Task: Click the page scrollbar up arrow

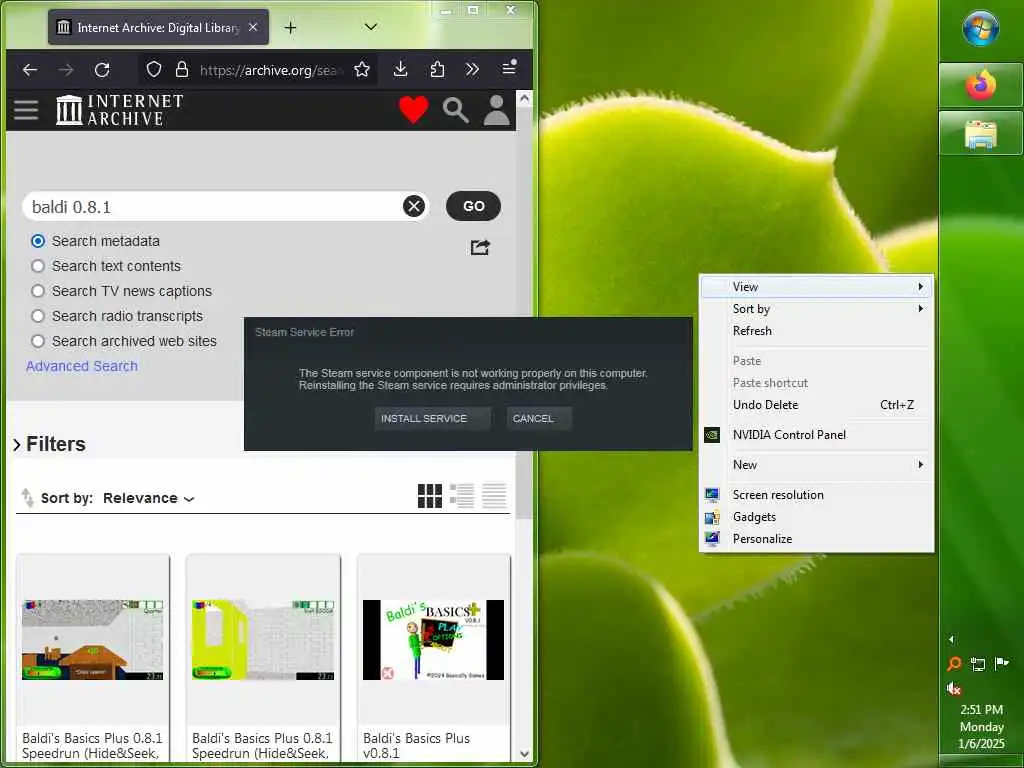Action: coord(524,99)
